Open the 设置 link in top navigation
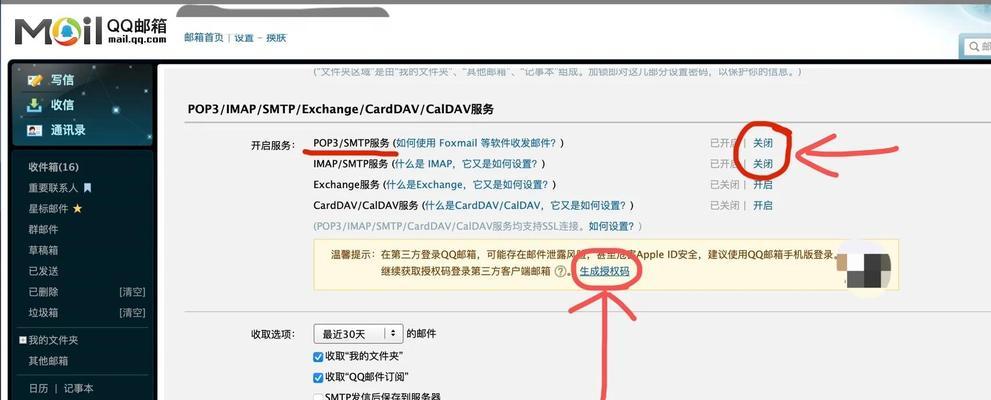The image size is (991, 400). (244, 38)
